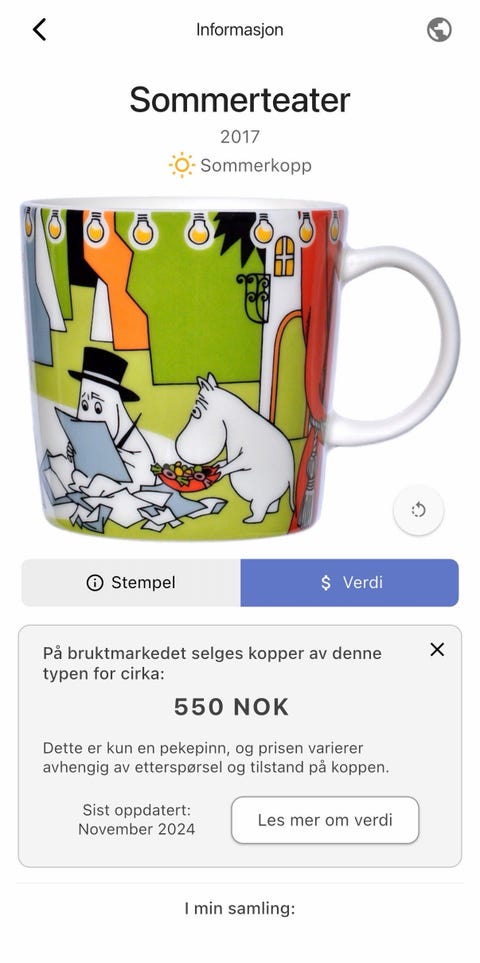Go back with the arrow icon
The image size is (480, 963).
coord(39,29)
